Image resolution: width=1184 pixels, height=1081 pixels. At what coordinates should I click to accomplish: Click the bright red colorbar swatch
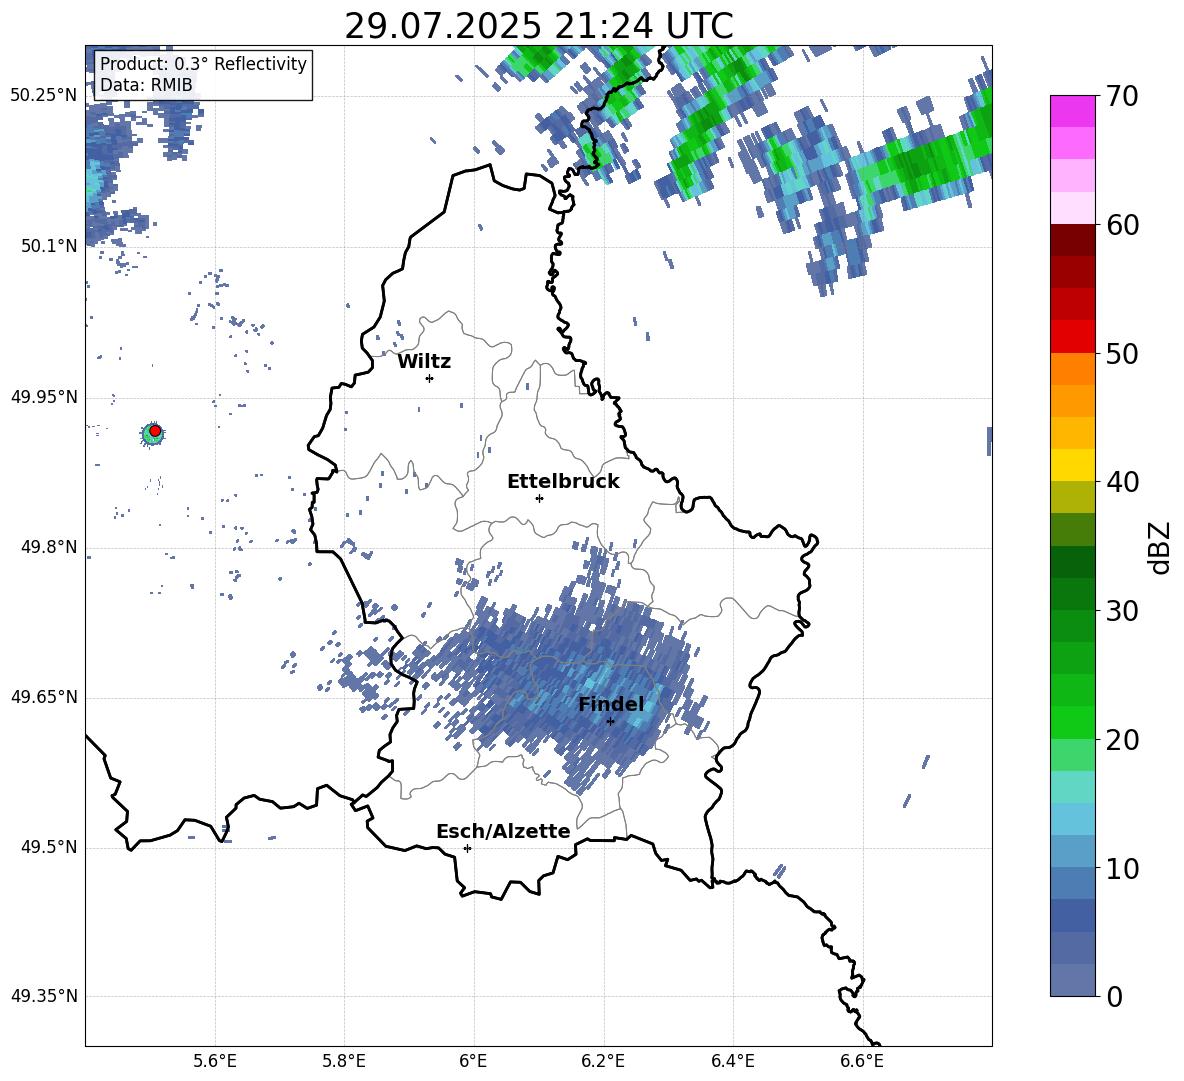[x=1073, y=337]
